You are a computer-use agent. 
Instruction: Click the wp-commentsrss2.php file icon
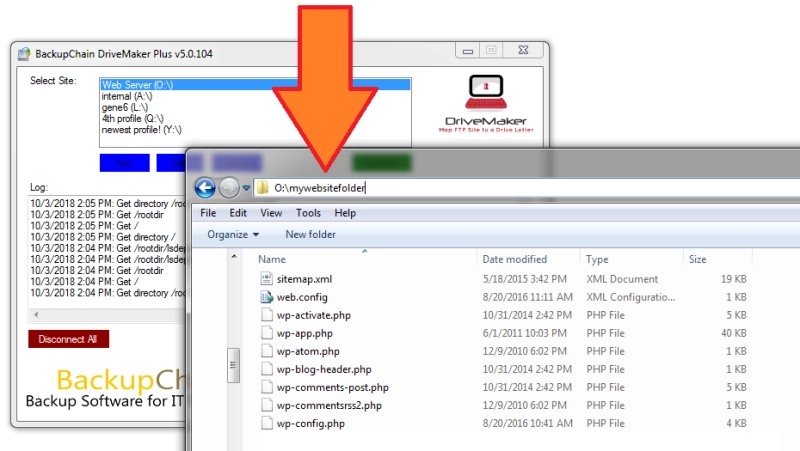[x=266, y=405]
